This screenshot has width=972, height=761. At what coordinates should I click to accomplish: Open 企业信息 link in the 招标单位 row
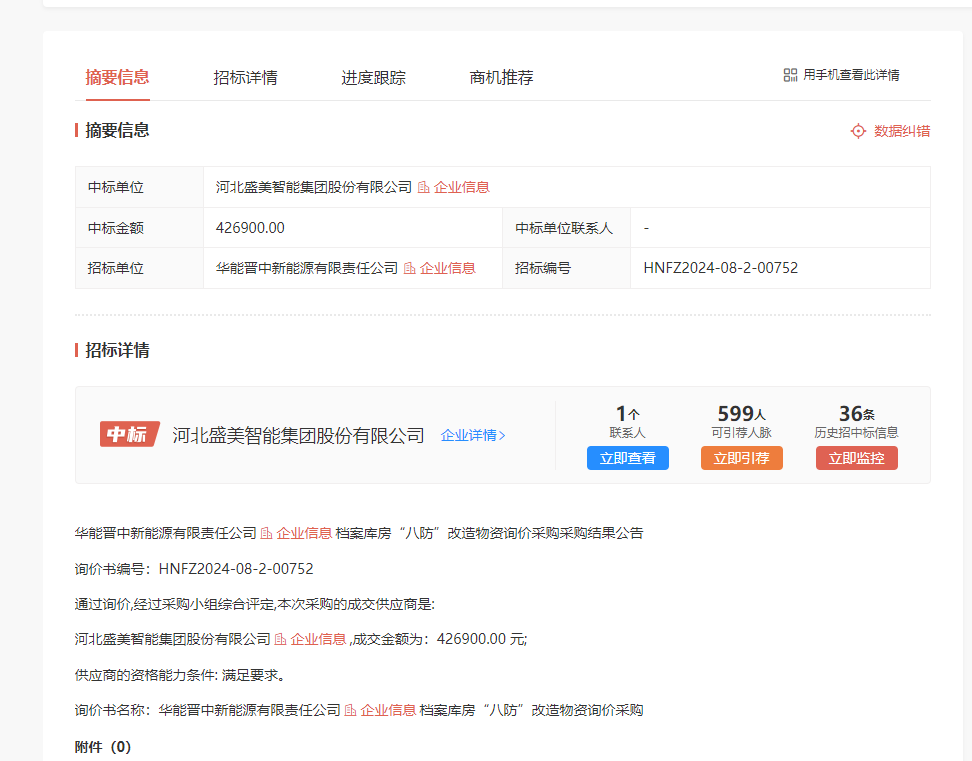click(448, 268)
